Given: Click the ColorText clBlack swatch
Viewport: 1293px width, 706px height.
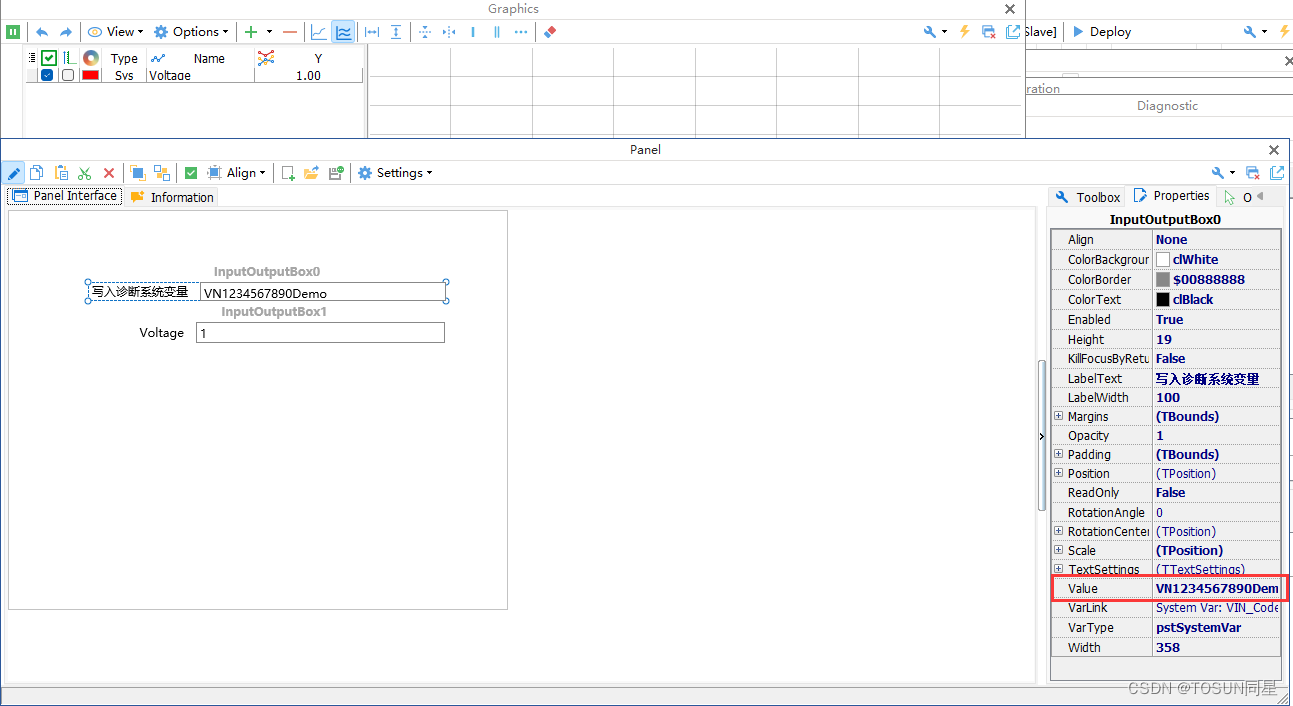Looking at the screenshot, I should point(1163,299).
